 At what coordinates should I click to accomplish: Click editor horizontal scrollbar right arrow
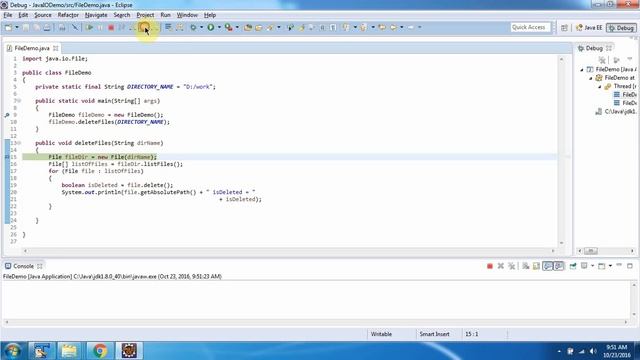553,251
